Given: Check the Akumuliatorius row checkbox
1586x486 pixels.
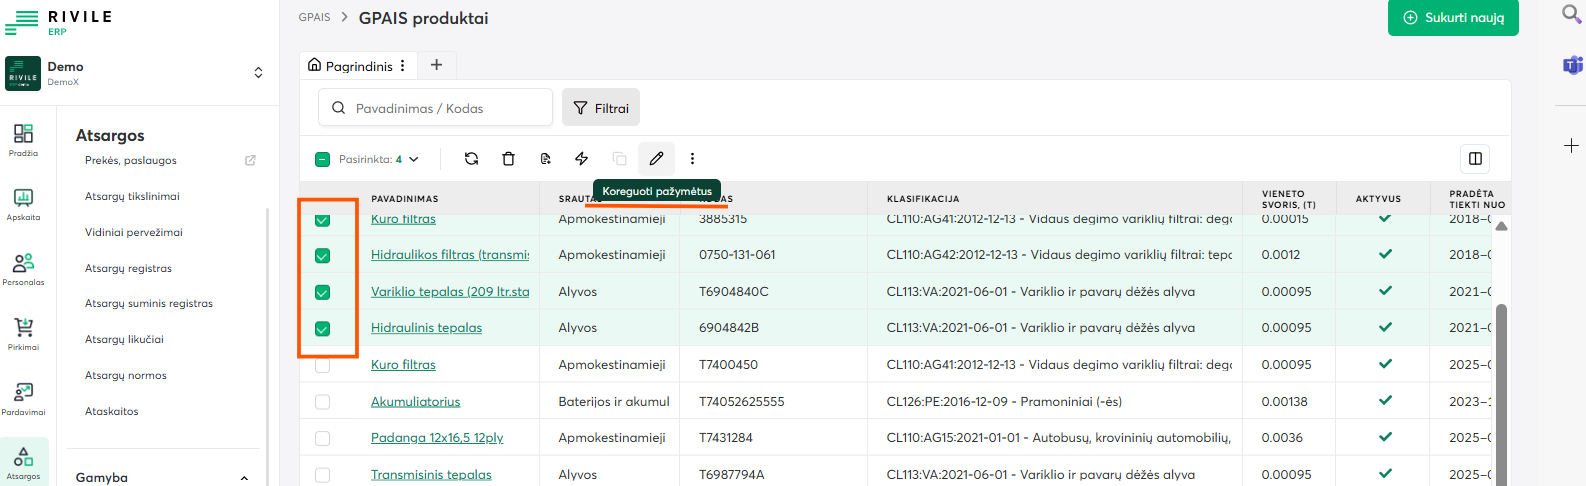Looking at the screenshot, I should [322, 402].
